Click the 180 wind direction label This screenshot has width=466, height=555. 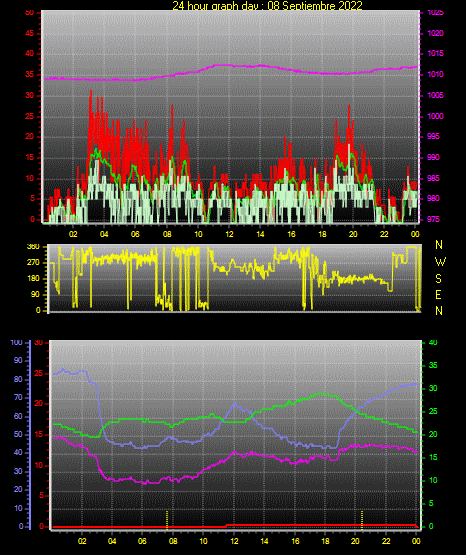pyautogui.click(x=33, y=279)
